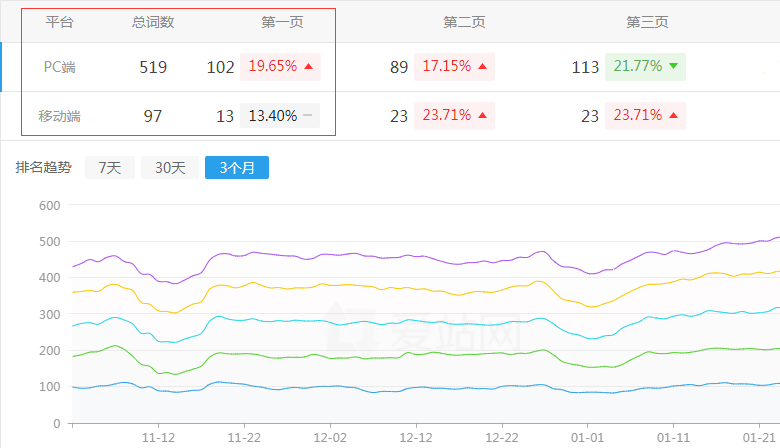
Task: Click the gray dash icon beside 13.40%
Action: (x=307, y=116)
